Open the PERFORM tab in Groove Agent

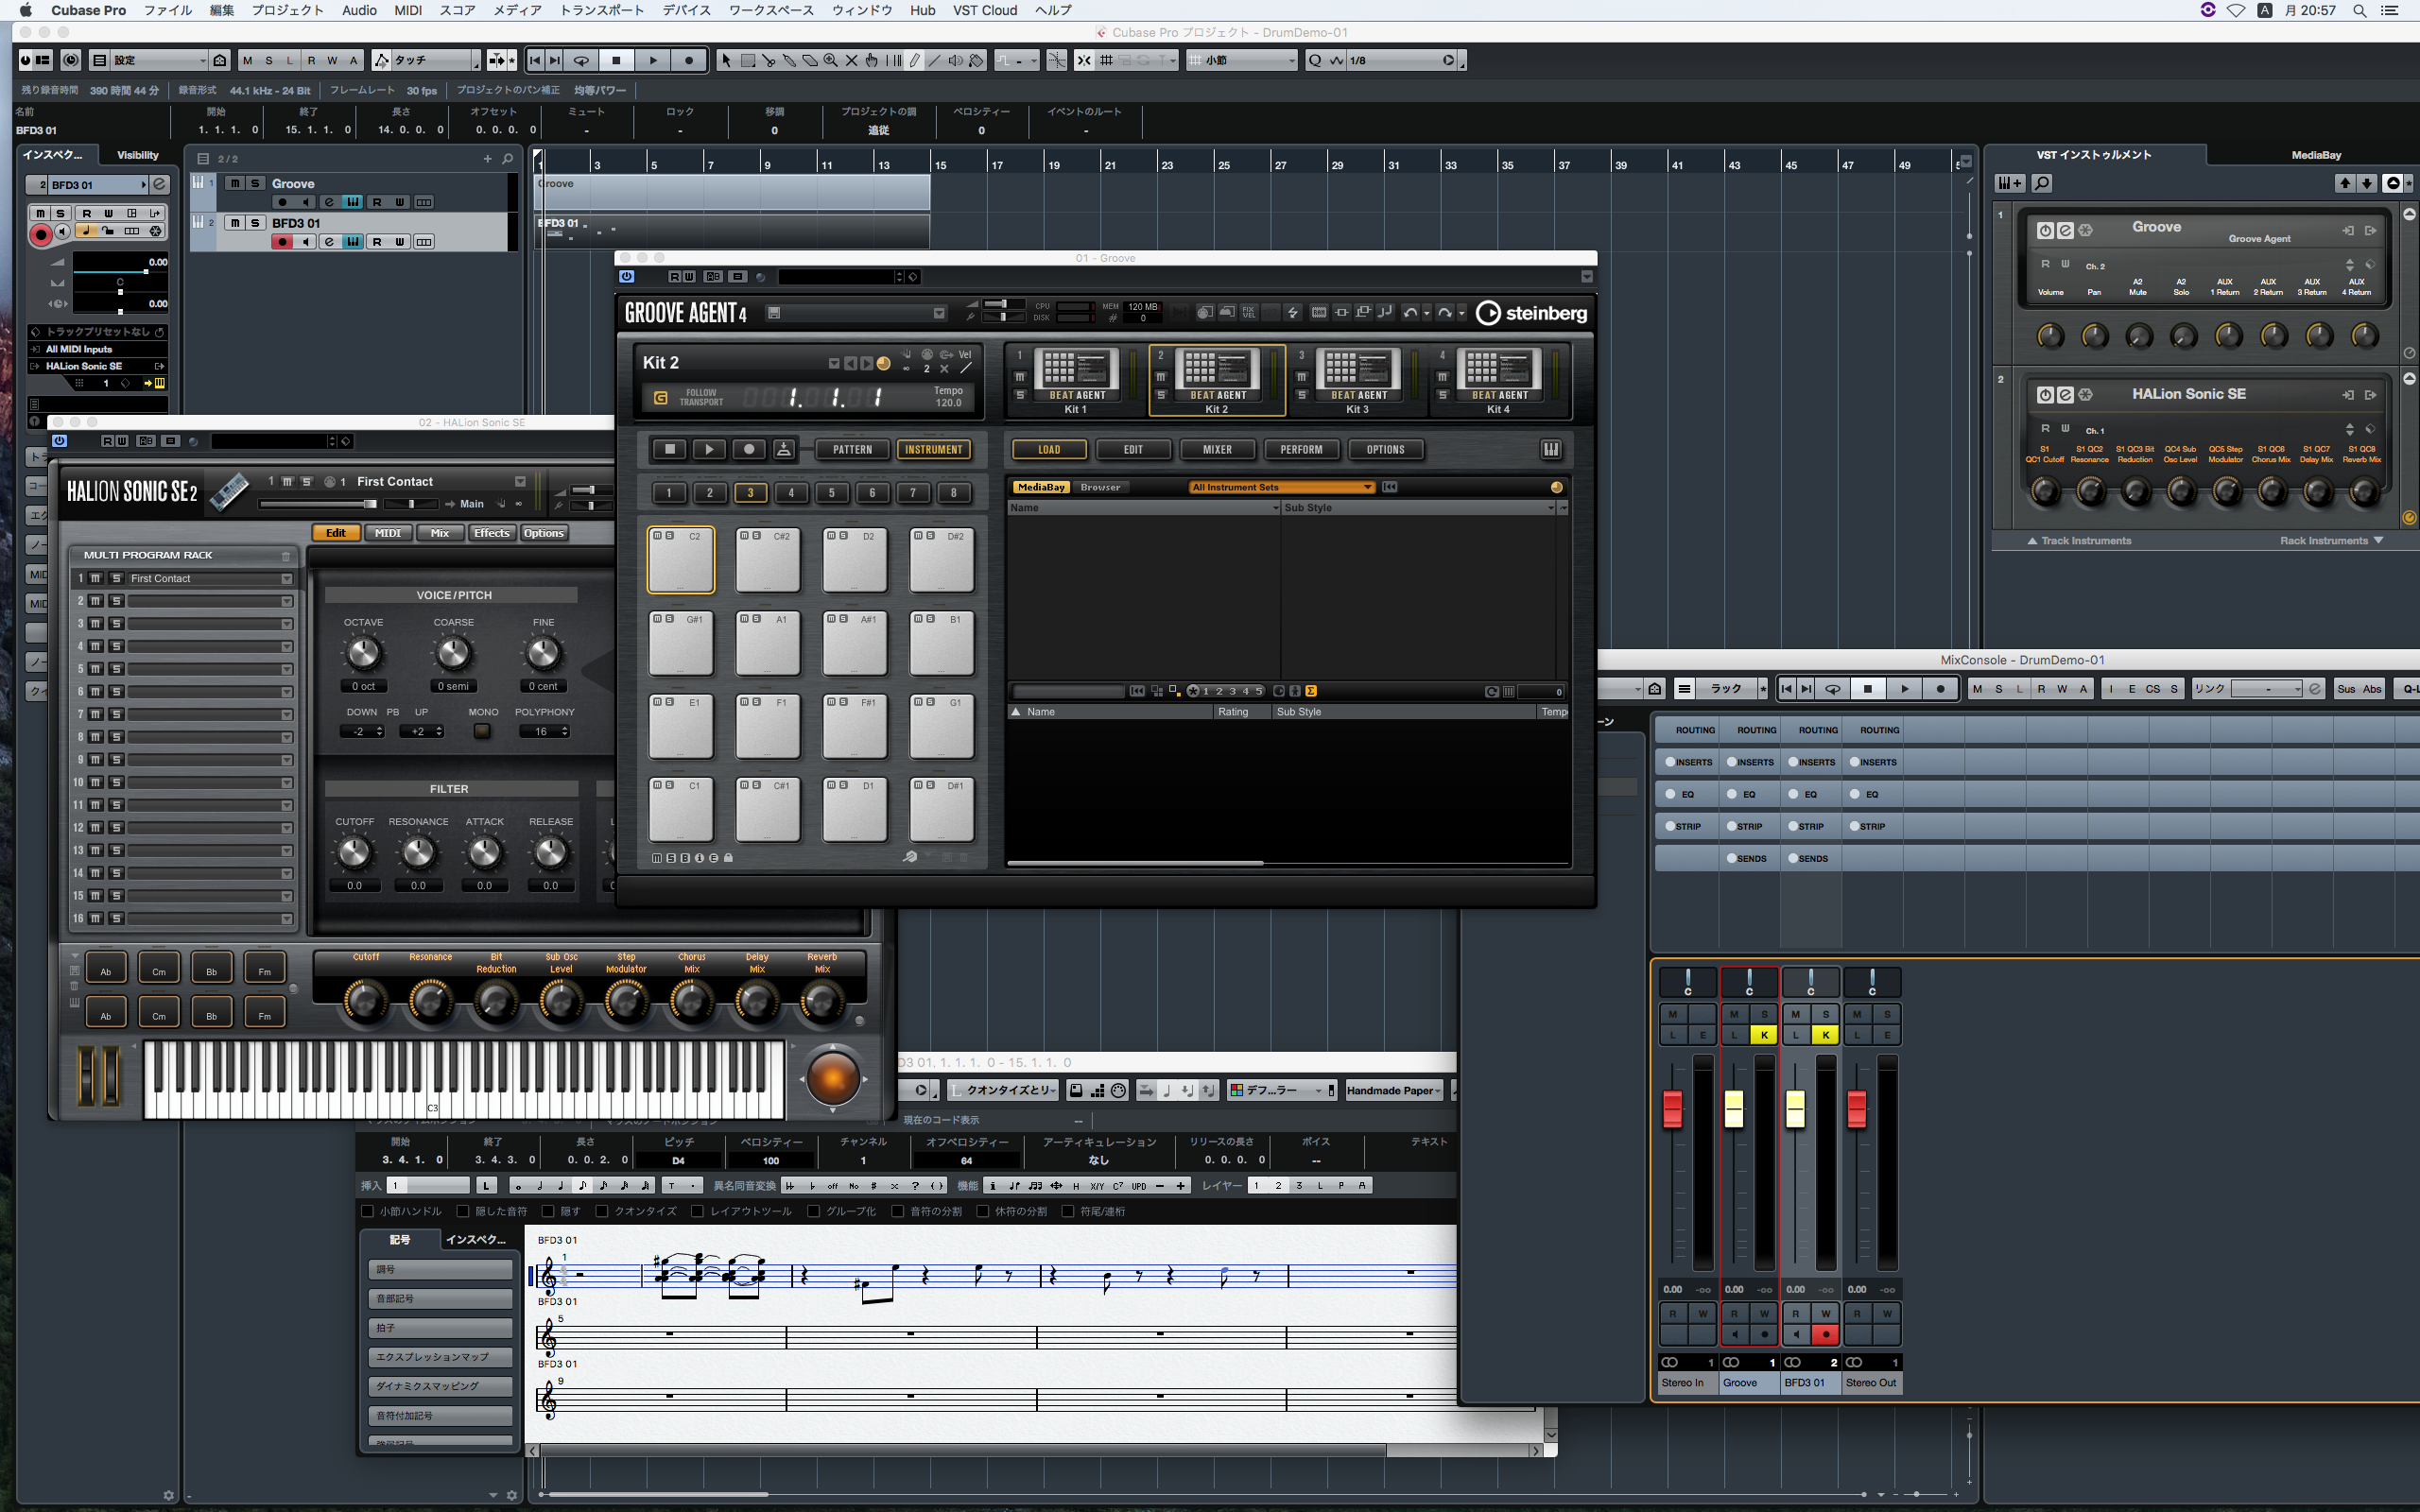(1301, 449)
